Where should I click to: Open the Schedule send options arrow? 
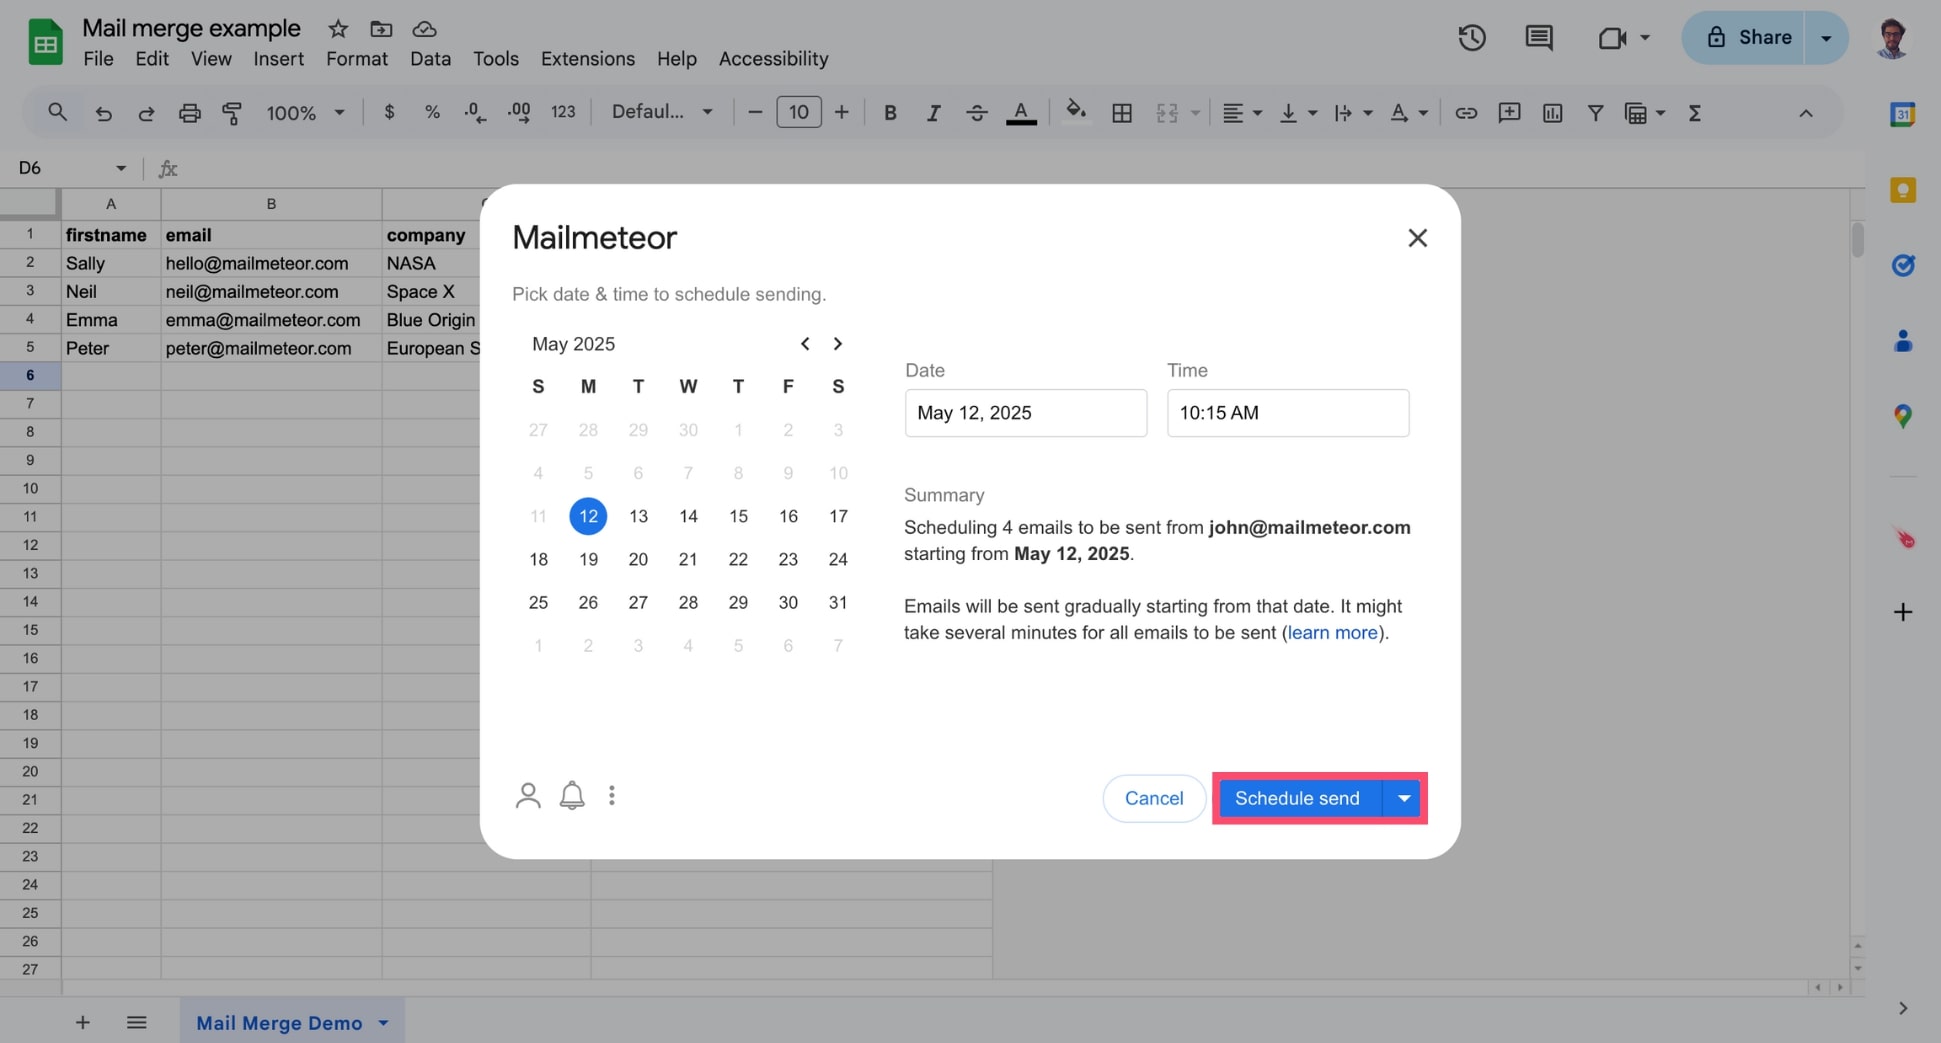coord(1403,798)
